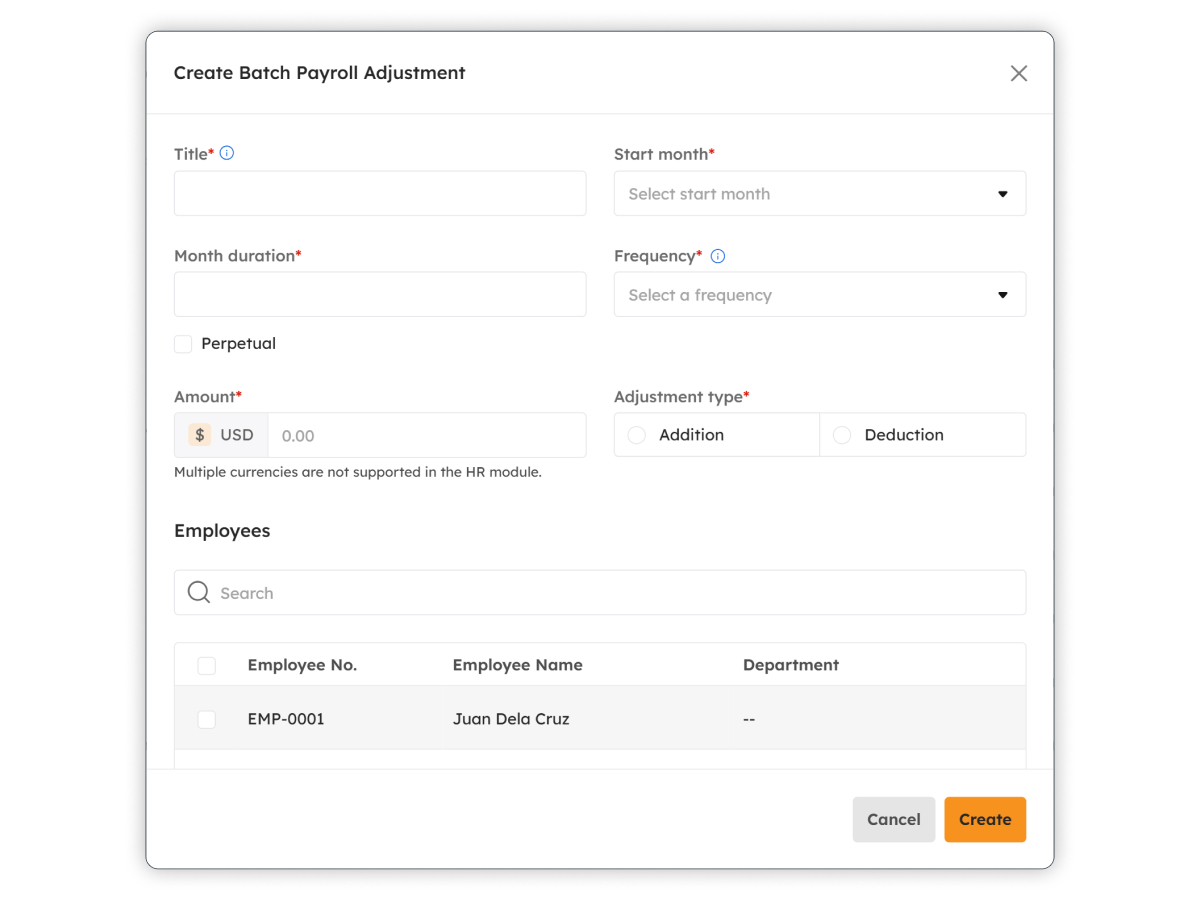Image resolution: width=1200 pixels, height=900 pixels.
Task: Click the Amount input field
Action: [427, 435]
